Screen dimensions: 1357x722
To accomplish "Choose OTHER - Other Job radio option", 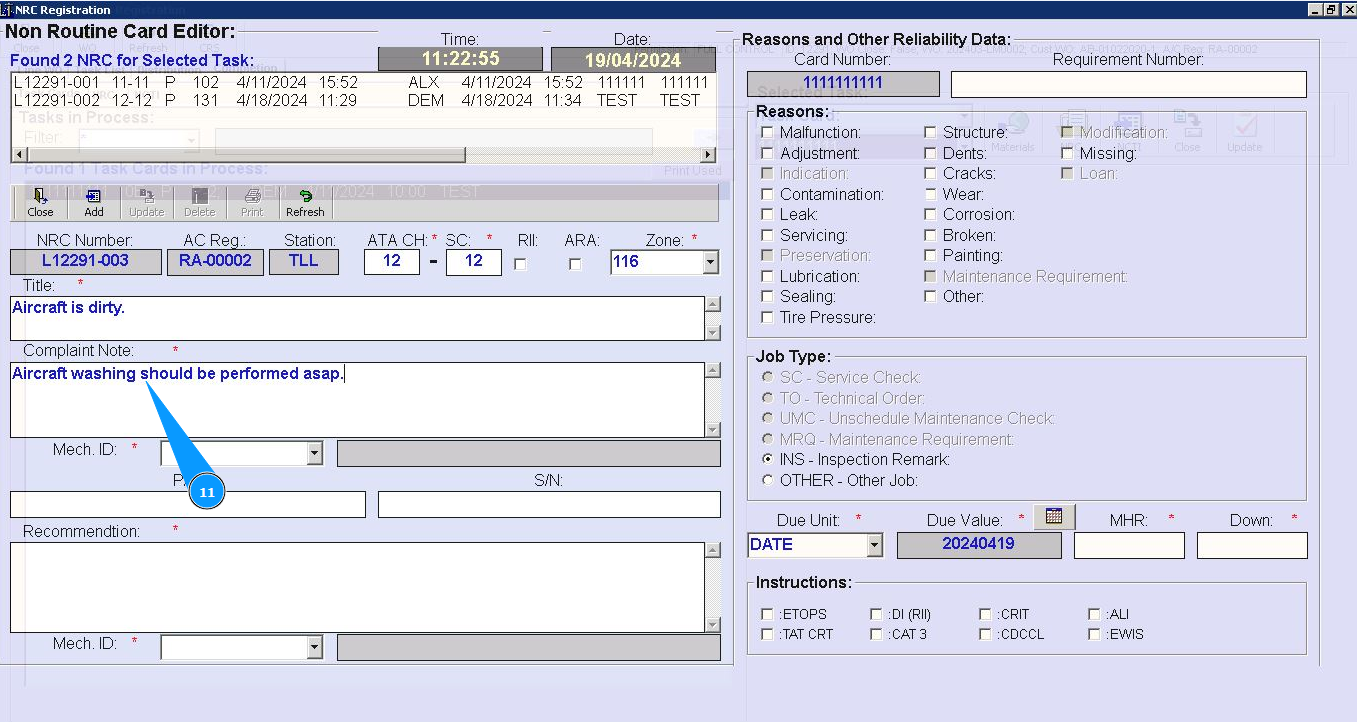I will point(767,480).
